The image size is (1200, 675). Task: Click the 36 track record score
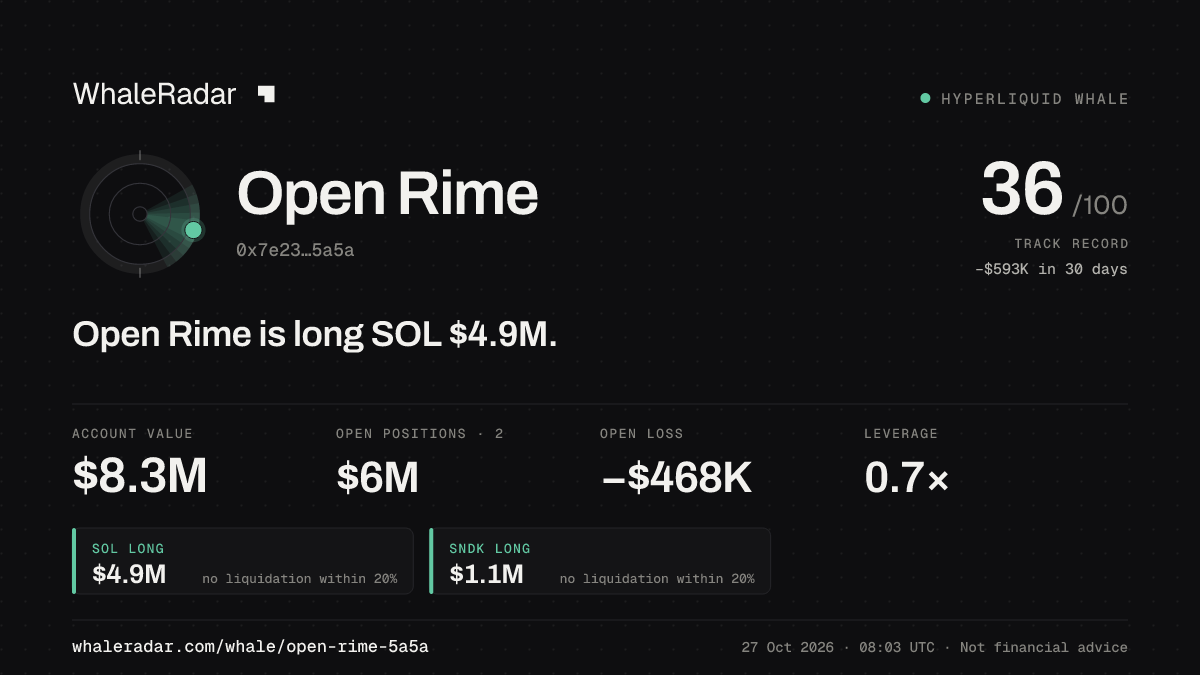pos(1021,190)
